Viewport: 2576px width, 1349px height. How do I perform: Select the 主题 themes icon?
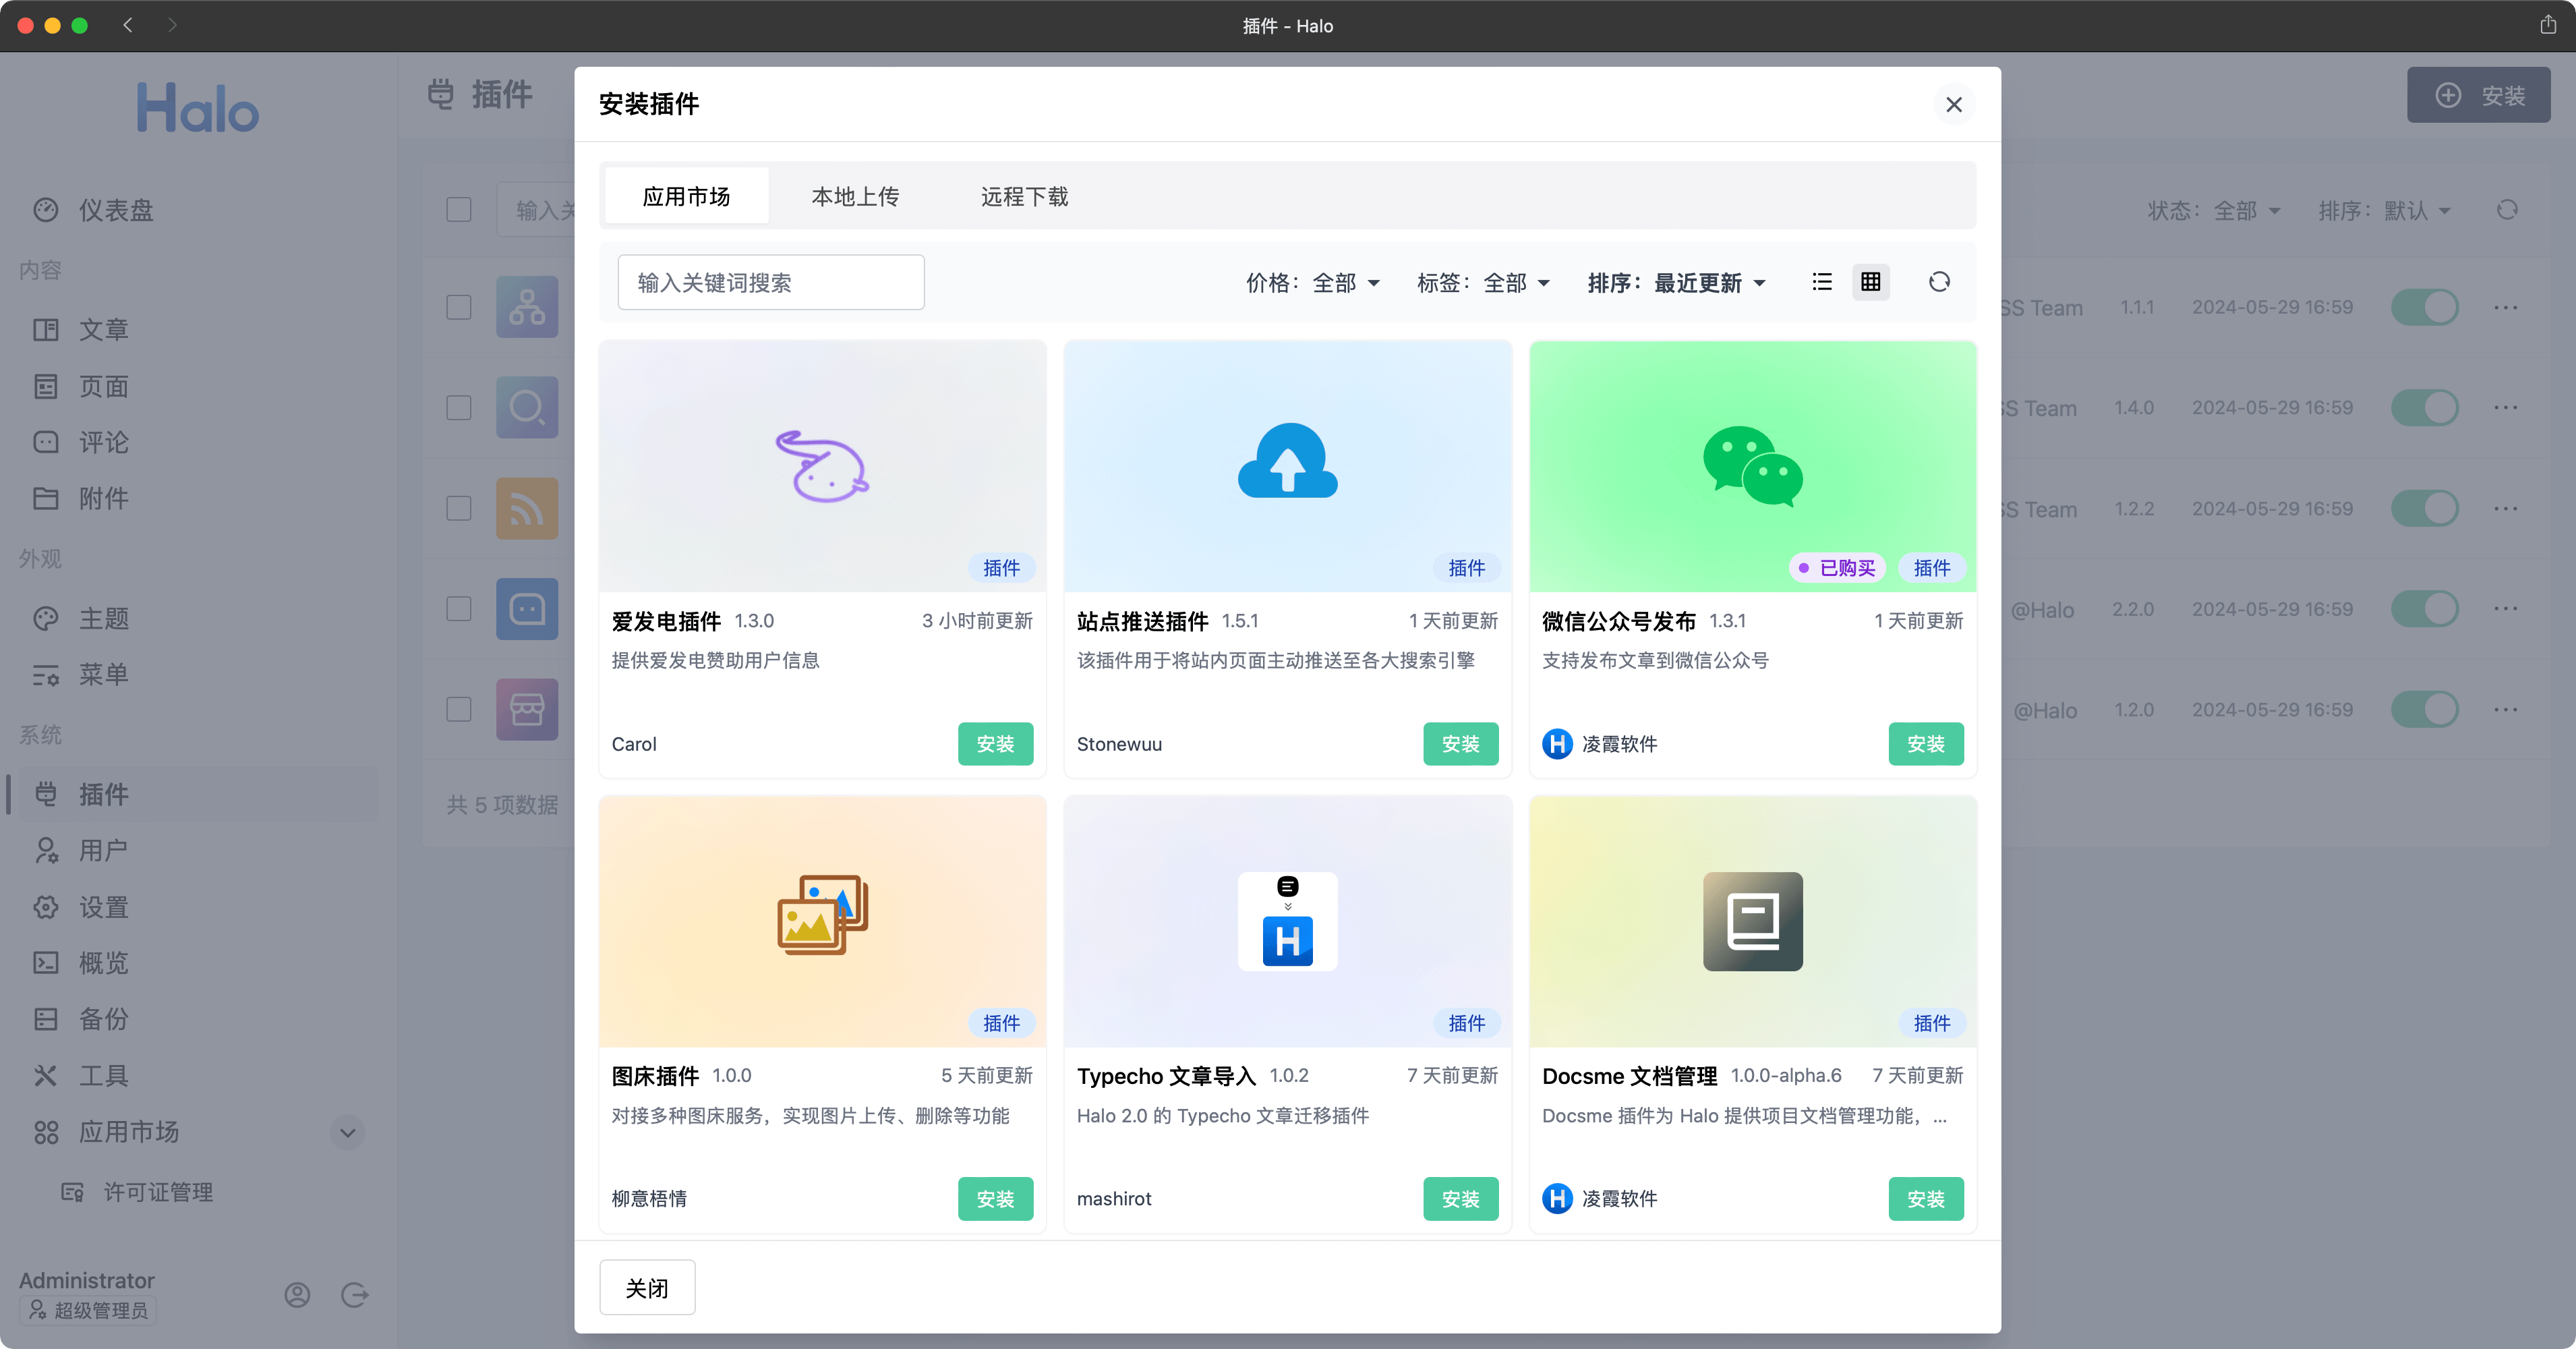click(46, 618)
